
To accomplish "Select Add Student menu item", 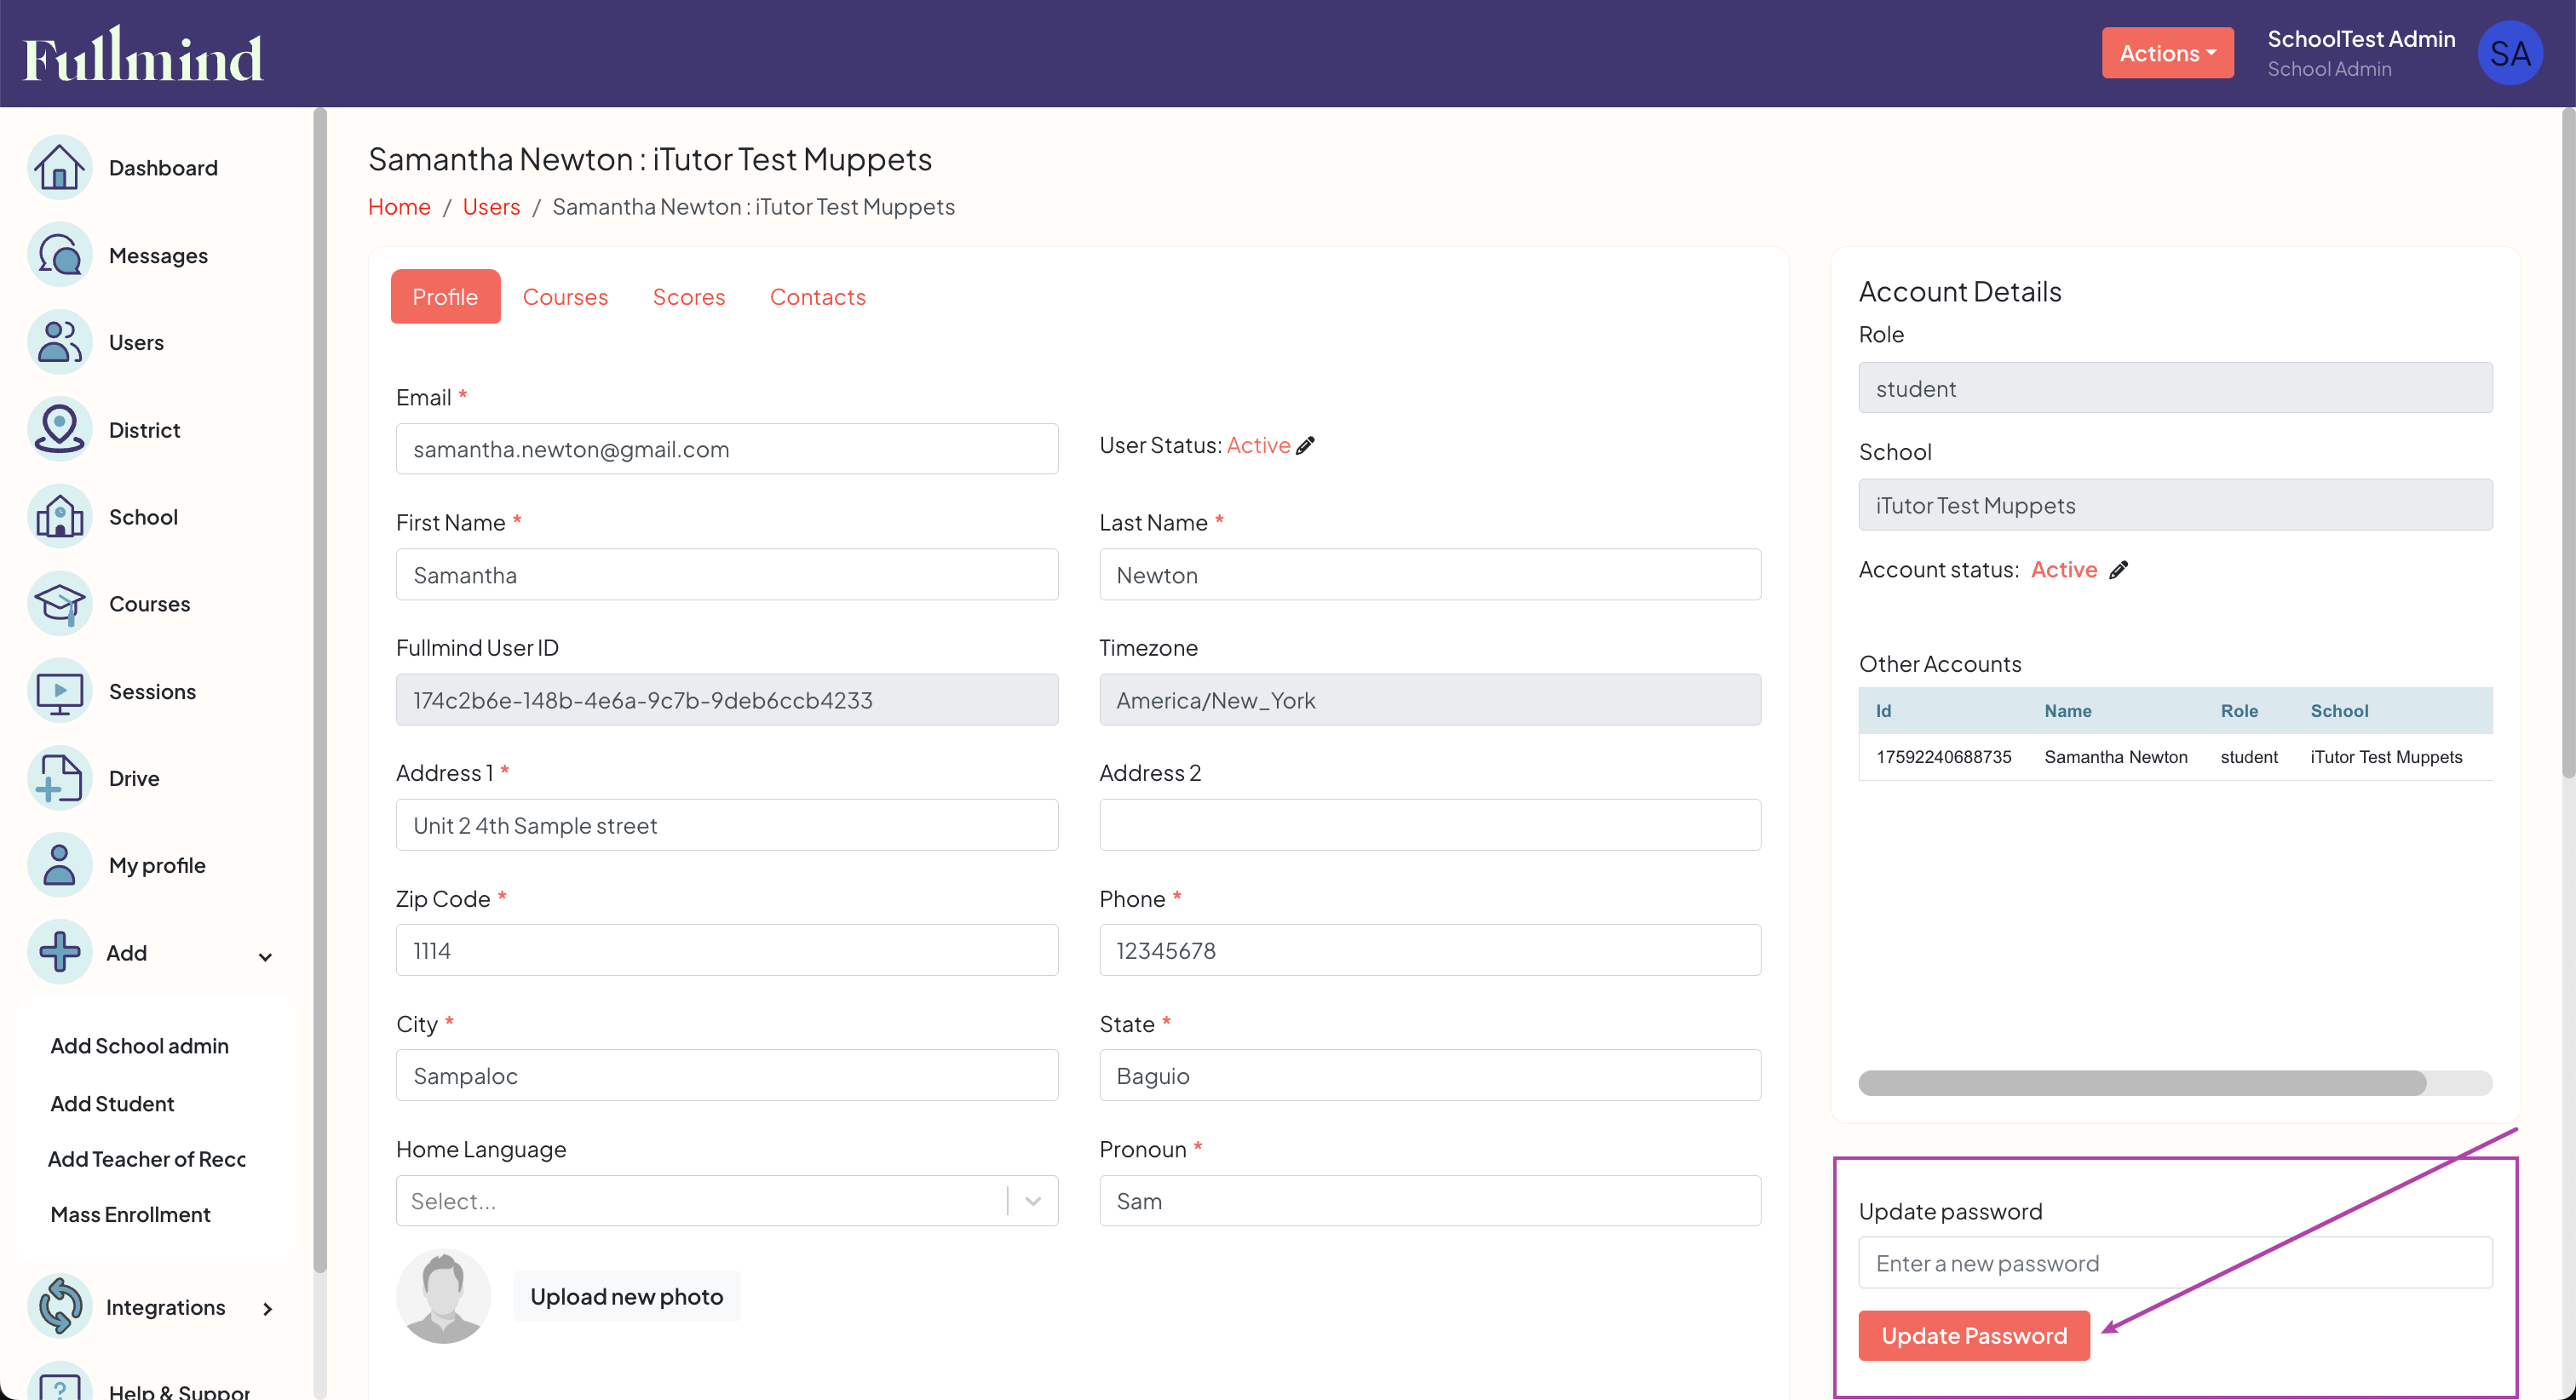I will click(112, 1104).
